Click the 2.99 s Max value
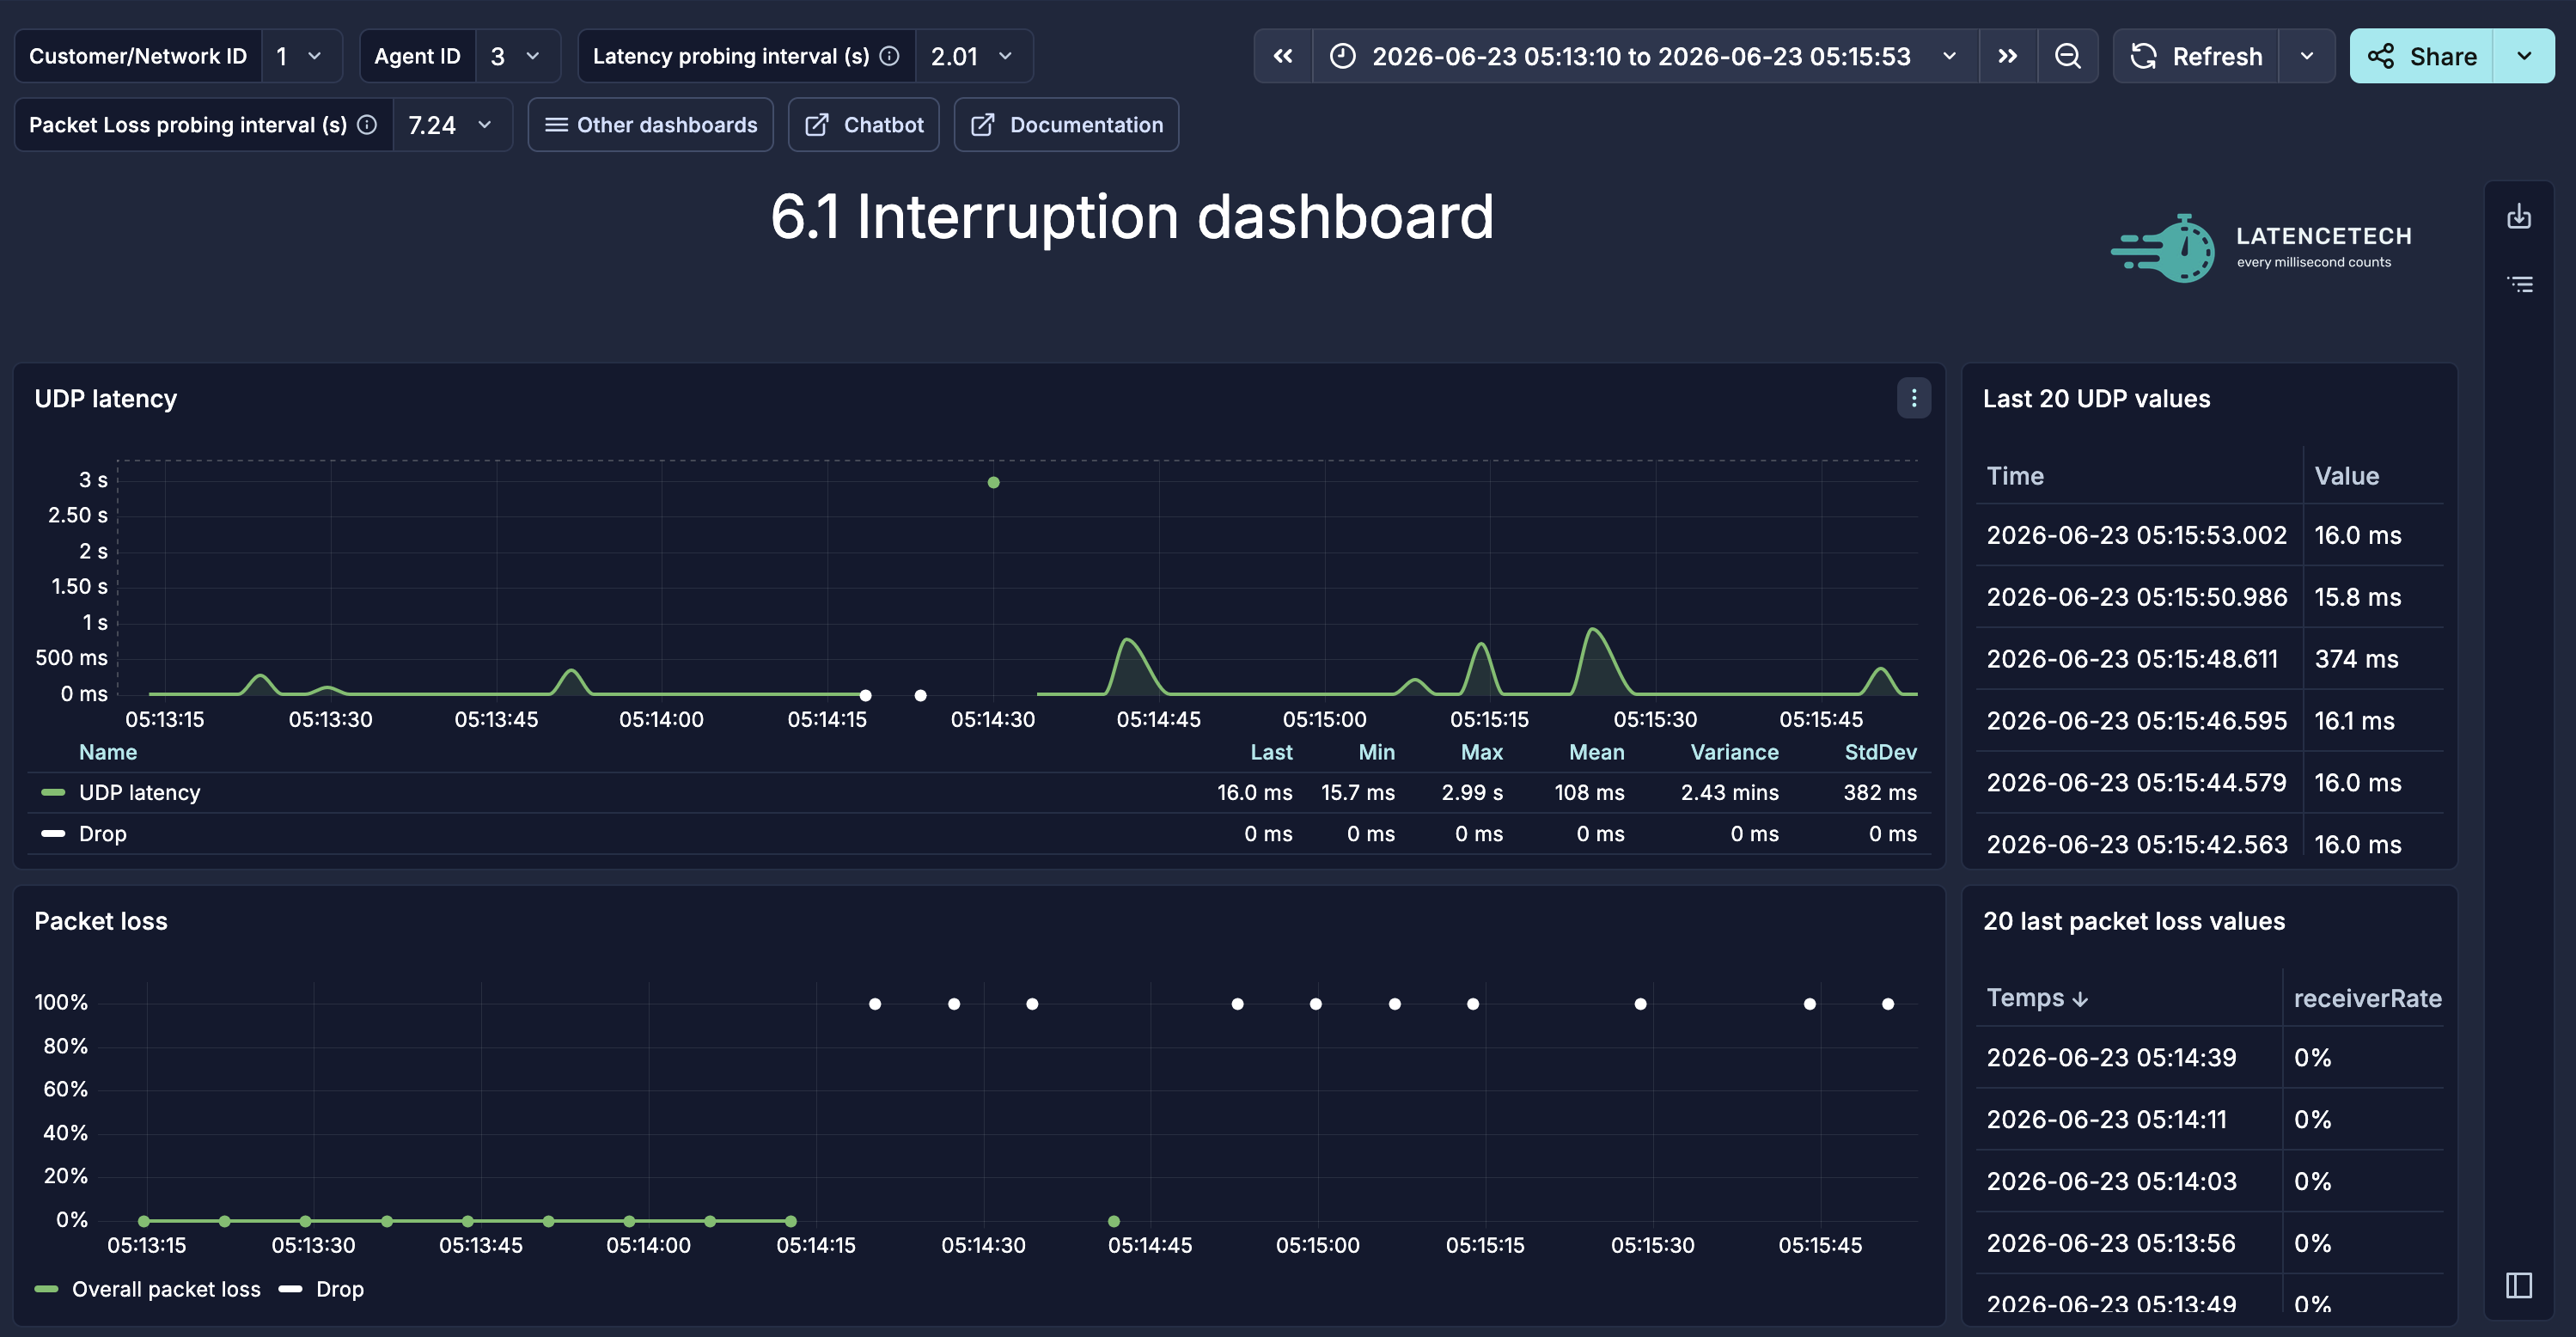 1472,792
